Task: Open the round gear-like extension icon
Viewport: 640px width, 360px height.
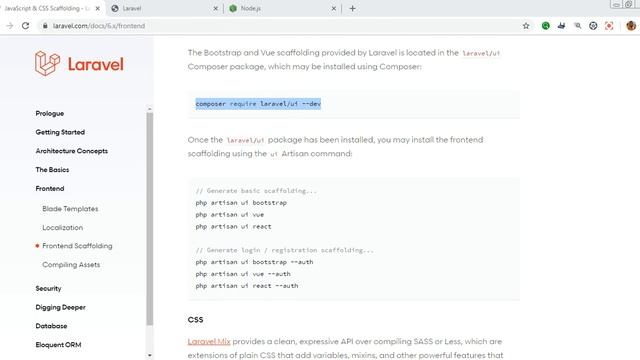Action: 593,26
